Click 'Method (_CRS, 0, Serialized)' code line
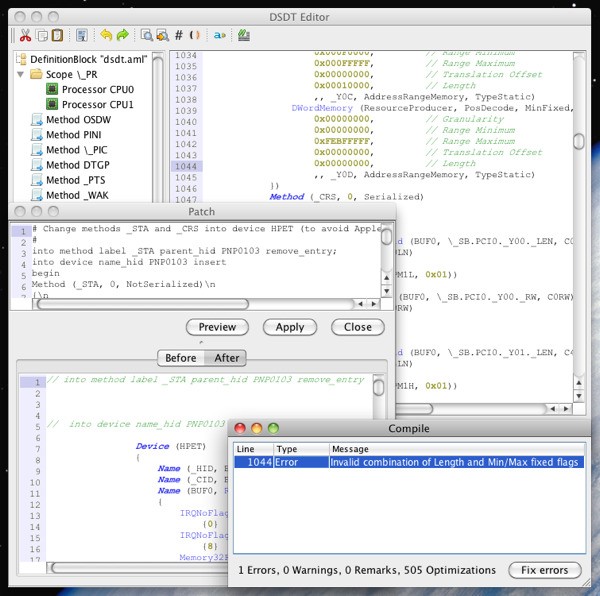This screenshot has height=596, width=600. pyautogui.click(x=347, y=197)
